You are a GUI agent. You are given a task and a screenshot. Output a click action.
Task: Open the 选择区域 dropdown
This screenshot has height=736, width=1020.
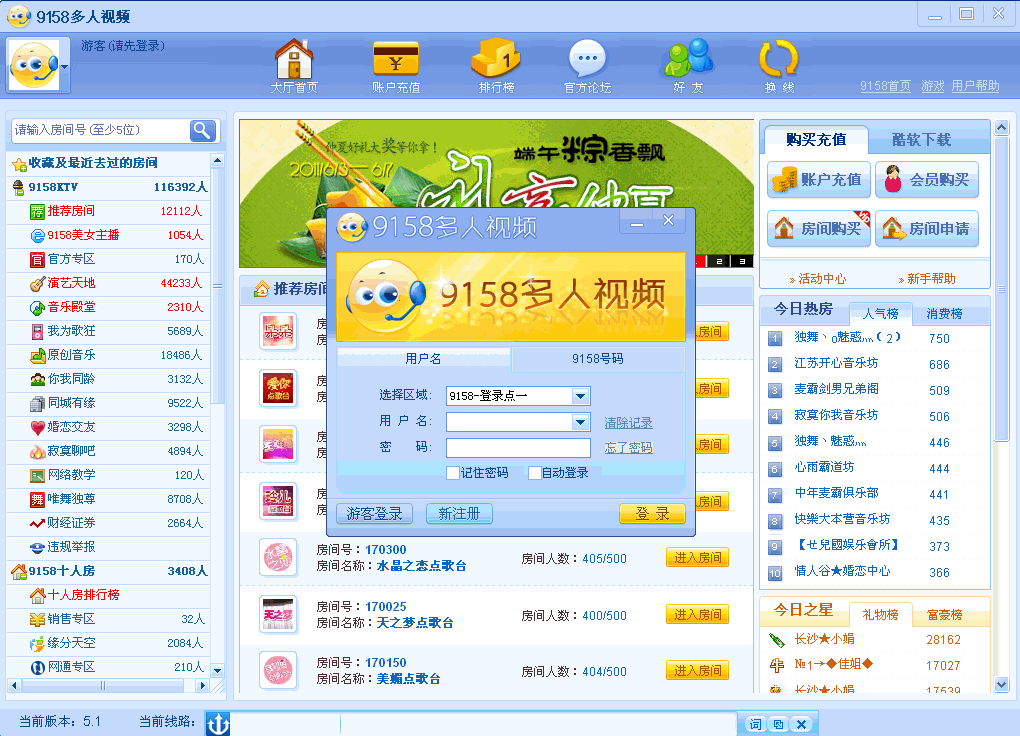580,396
